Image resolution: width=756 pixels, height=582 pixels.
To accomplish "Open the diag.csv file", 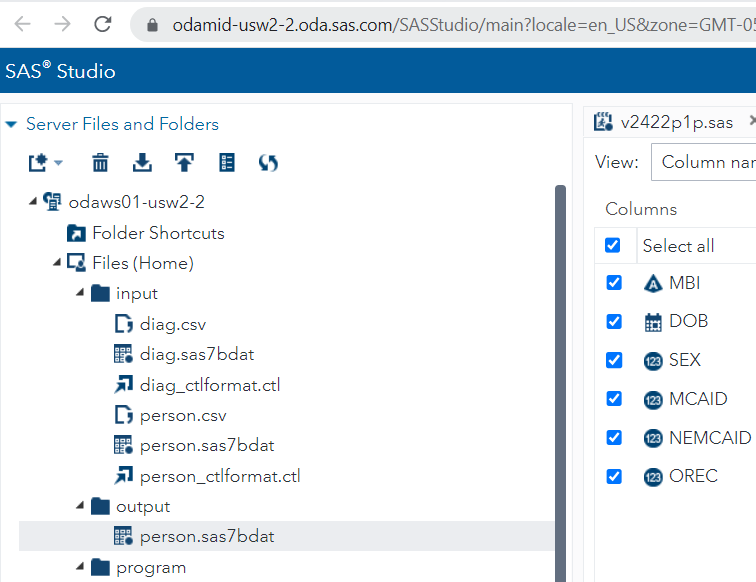I will pos(172,324).
